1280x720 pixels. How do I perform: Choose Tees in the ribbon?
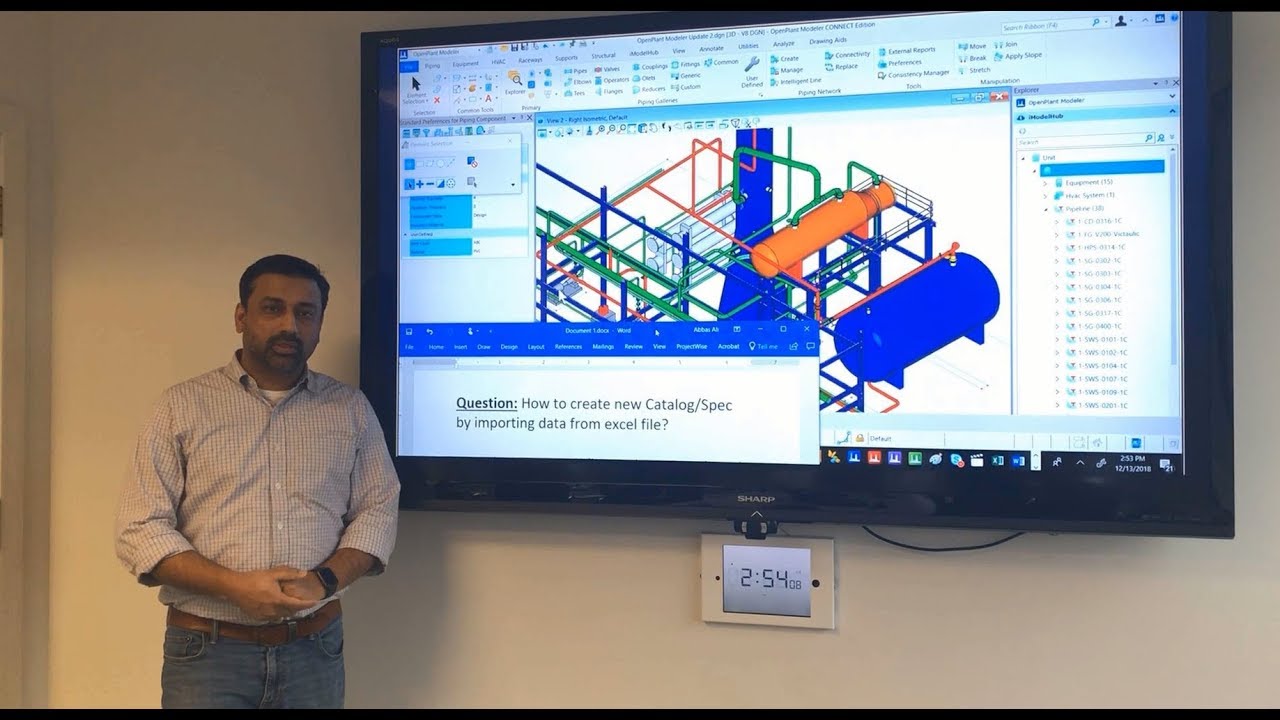(x=574, y=93)
